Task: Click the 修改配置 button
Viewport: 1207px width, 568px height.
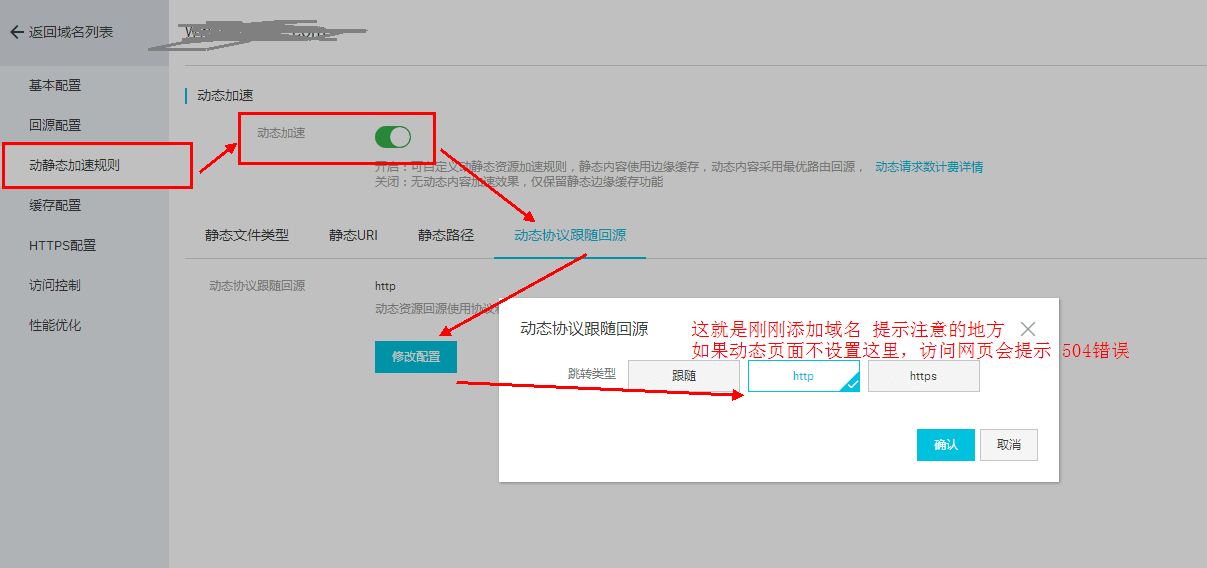Action: 416,357
